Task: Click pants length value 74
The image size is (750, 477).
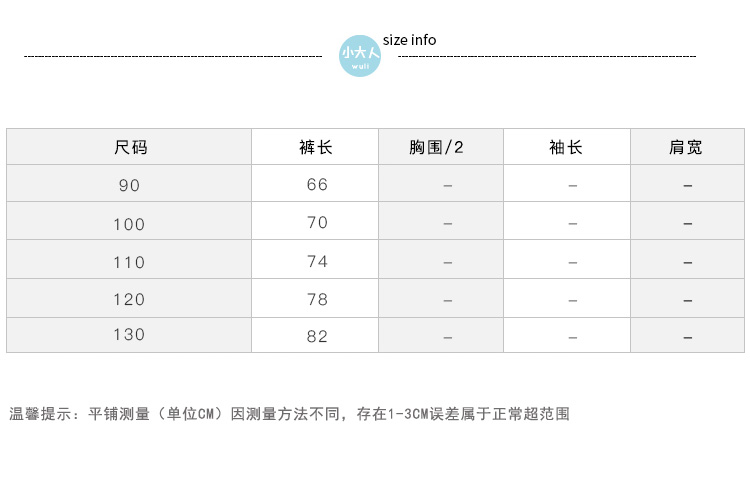Action: [317, 261]
